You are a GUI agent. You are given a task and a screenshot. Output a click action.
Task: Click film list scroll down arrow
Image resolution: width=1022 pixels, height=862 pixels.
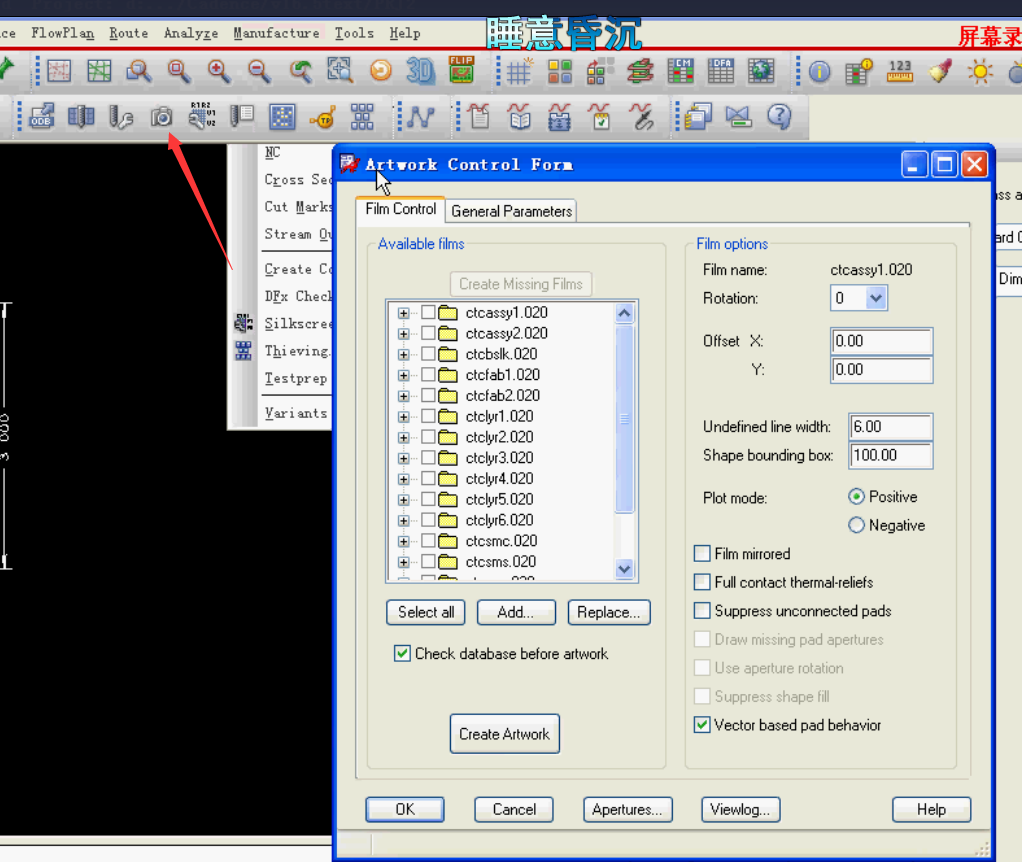pos(624,569)
